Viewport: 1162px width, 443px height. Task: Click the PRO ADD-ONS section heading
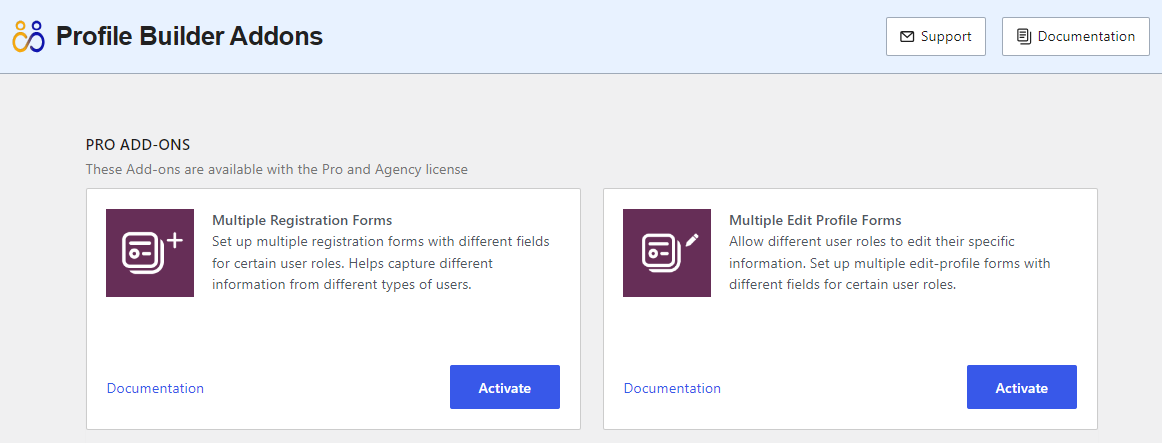click(x=138, y=145)
